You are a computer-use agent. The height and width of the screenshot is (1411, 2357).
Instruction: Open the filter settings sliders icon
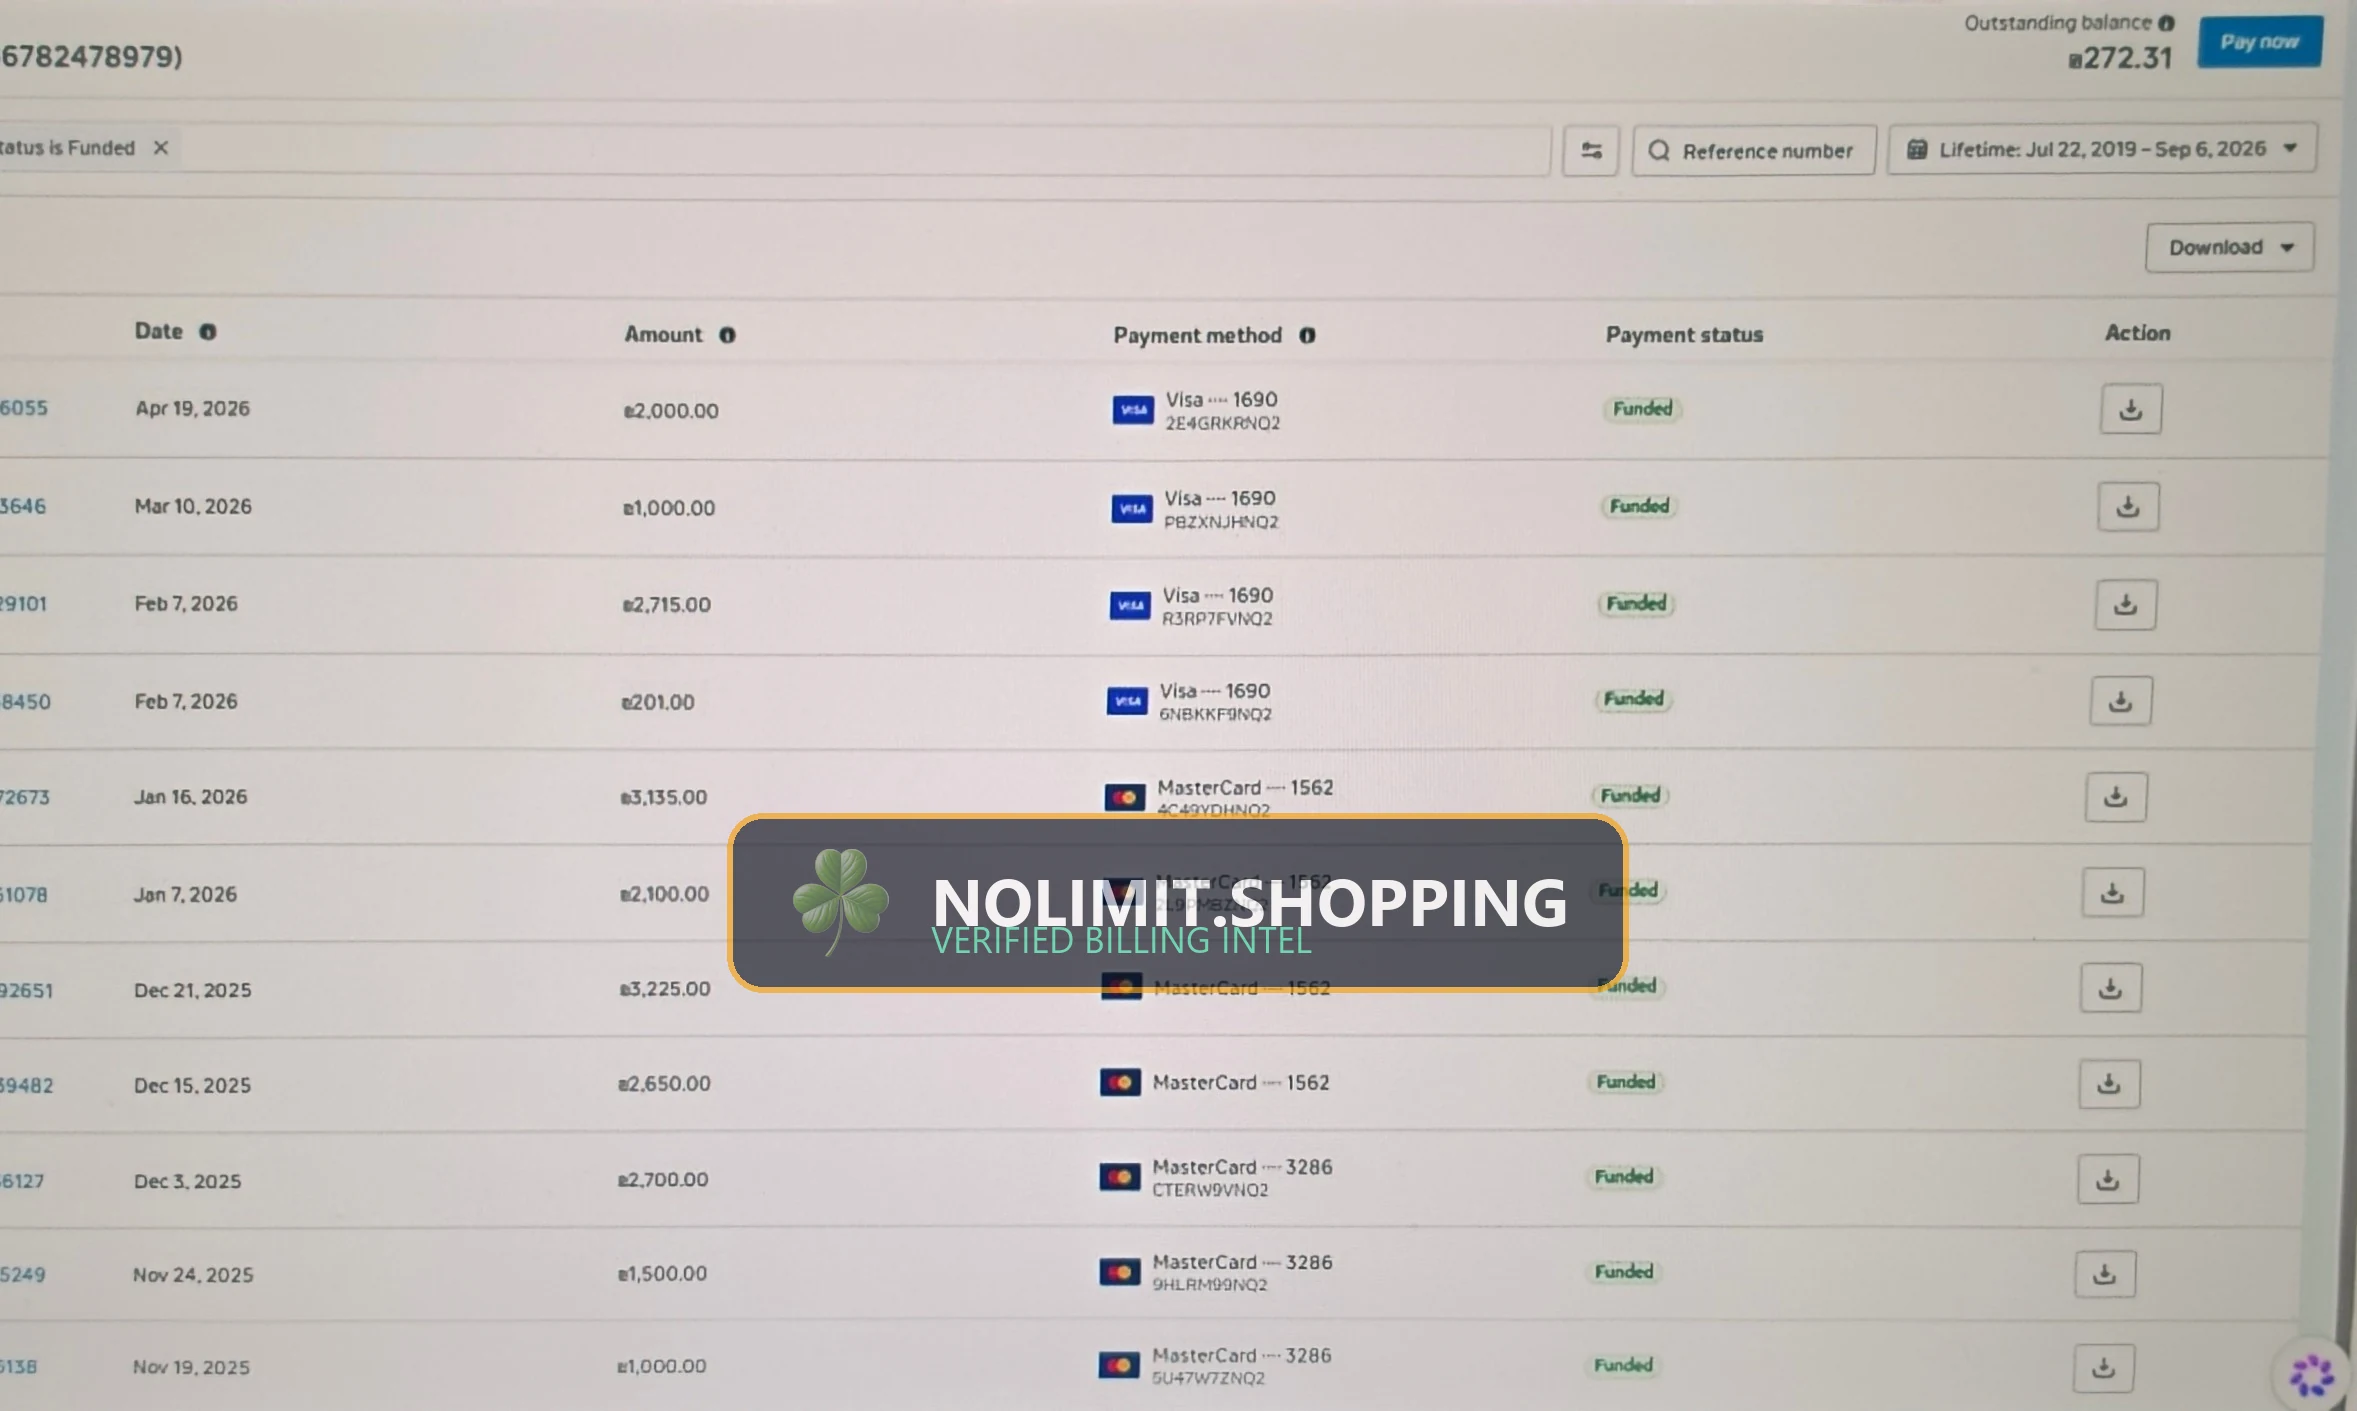1591,151
